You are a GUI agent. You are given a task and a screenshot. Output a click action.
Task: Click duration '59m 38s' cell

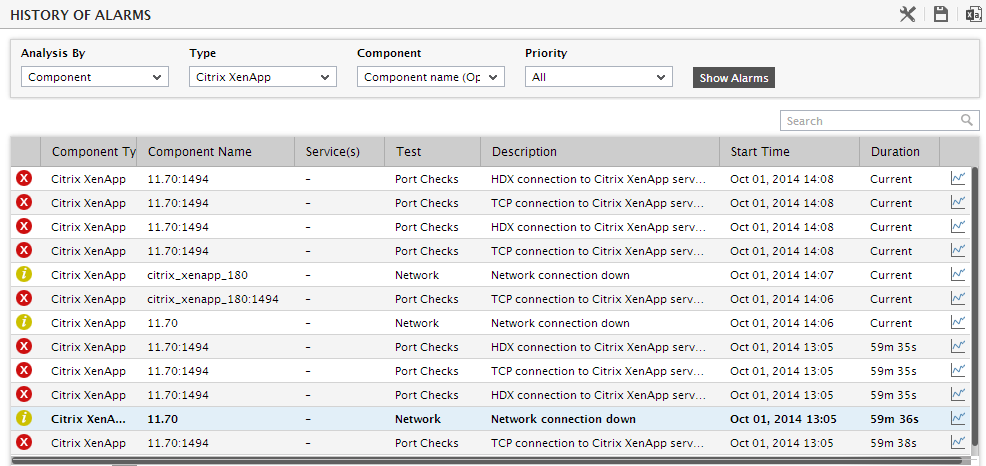pyautogui.click(x=894, y=443)
